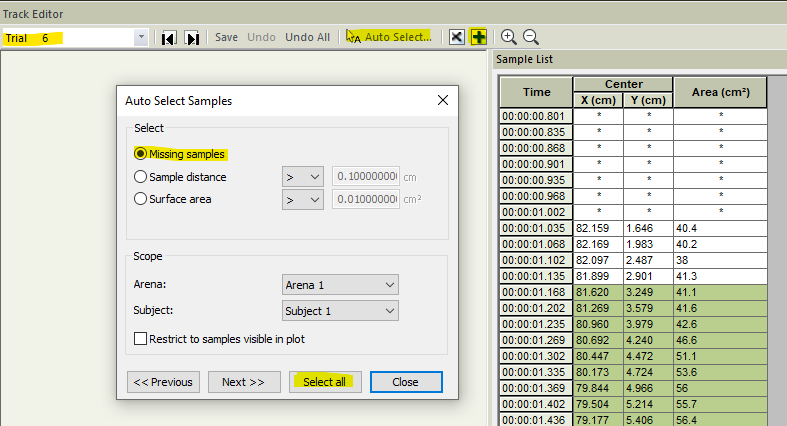
Task: Open the Subject 1 dropdown
Action: tap(340, 311)
